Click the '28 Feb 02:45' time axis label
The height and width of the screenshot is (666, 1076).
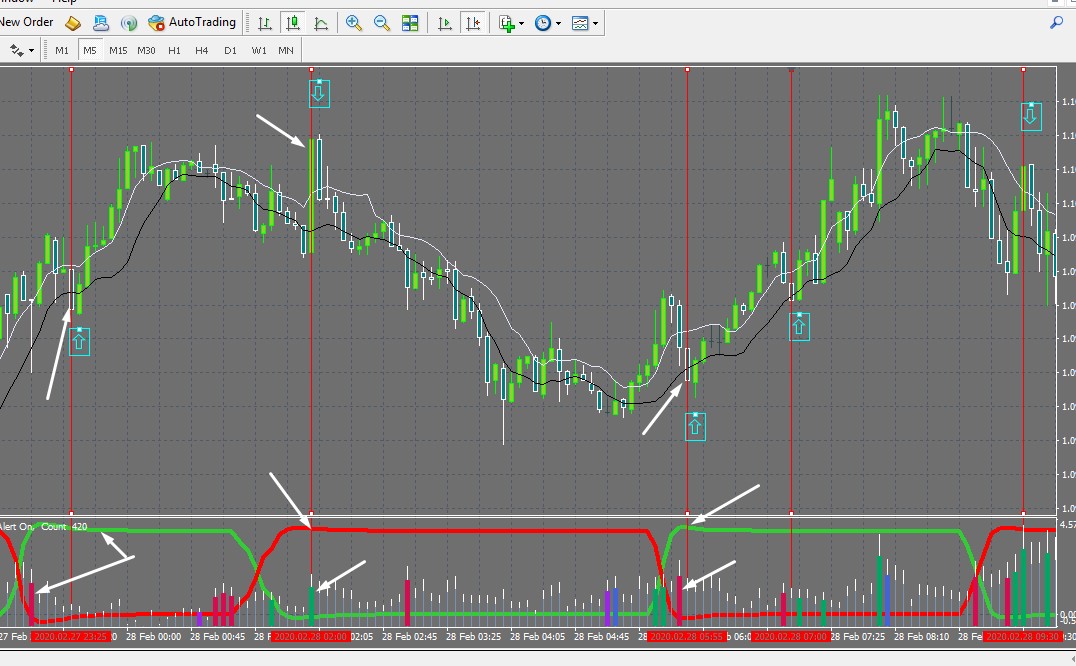(410, 637)
